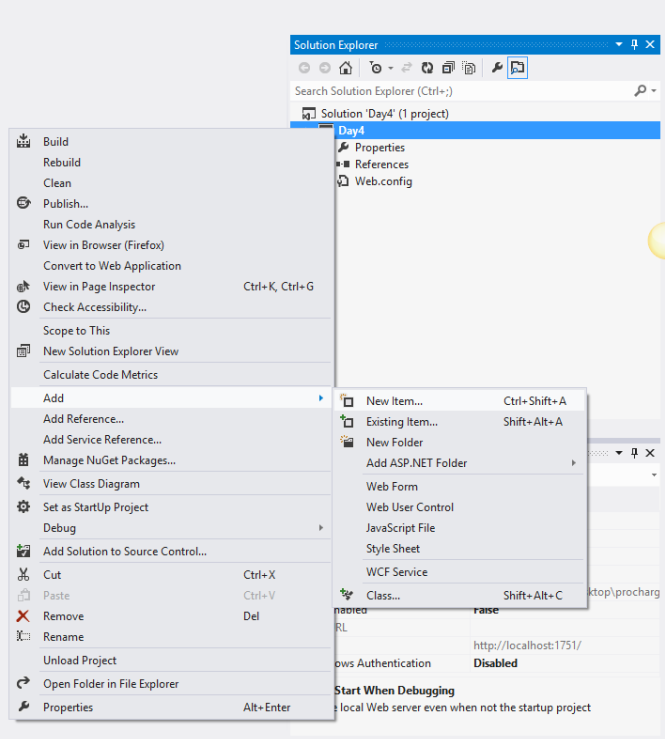Click the Forward arrow in Solution Explorer toolbar
Viewport: 665px width, 739px height.
coord(325,68)
